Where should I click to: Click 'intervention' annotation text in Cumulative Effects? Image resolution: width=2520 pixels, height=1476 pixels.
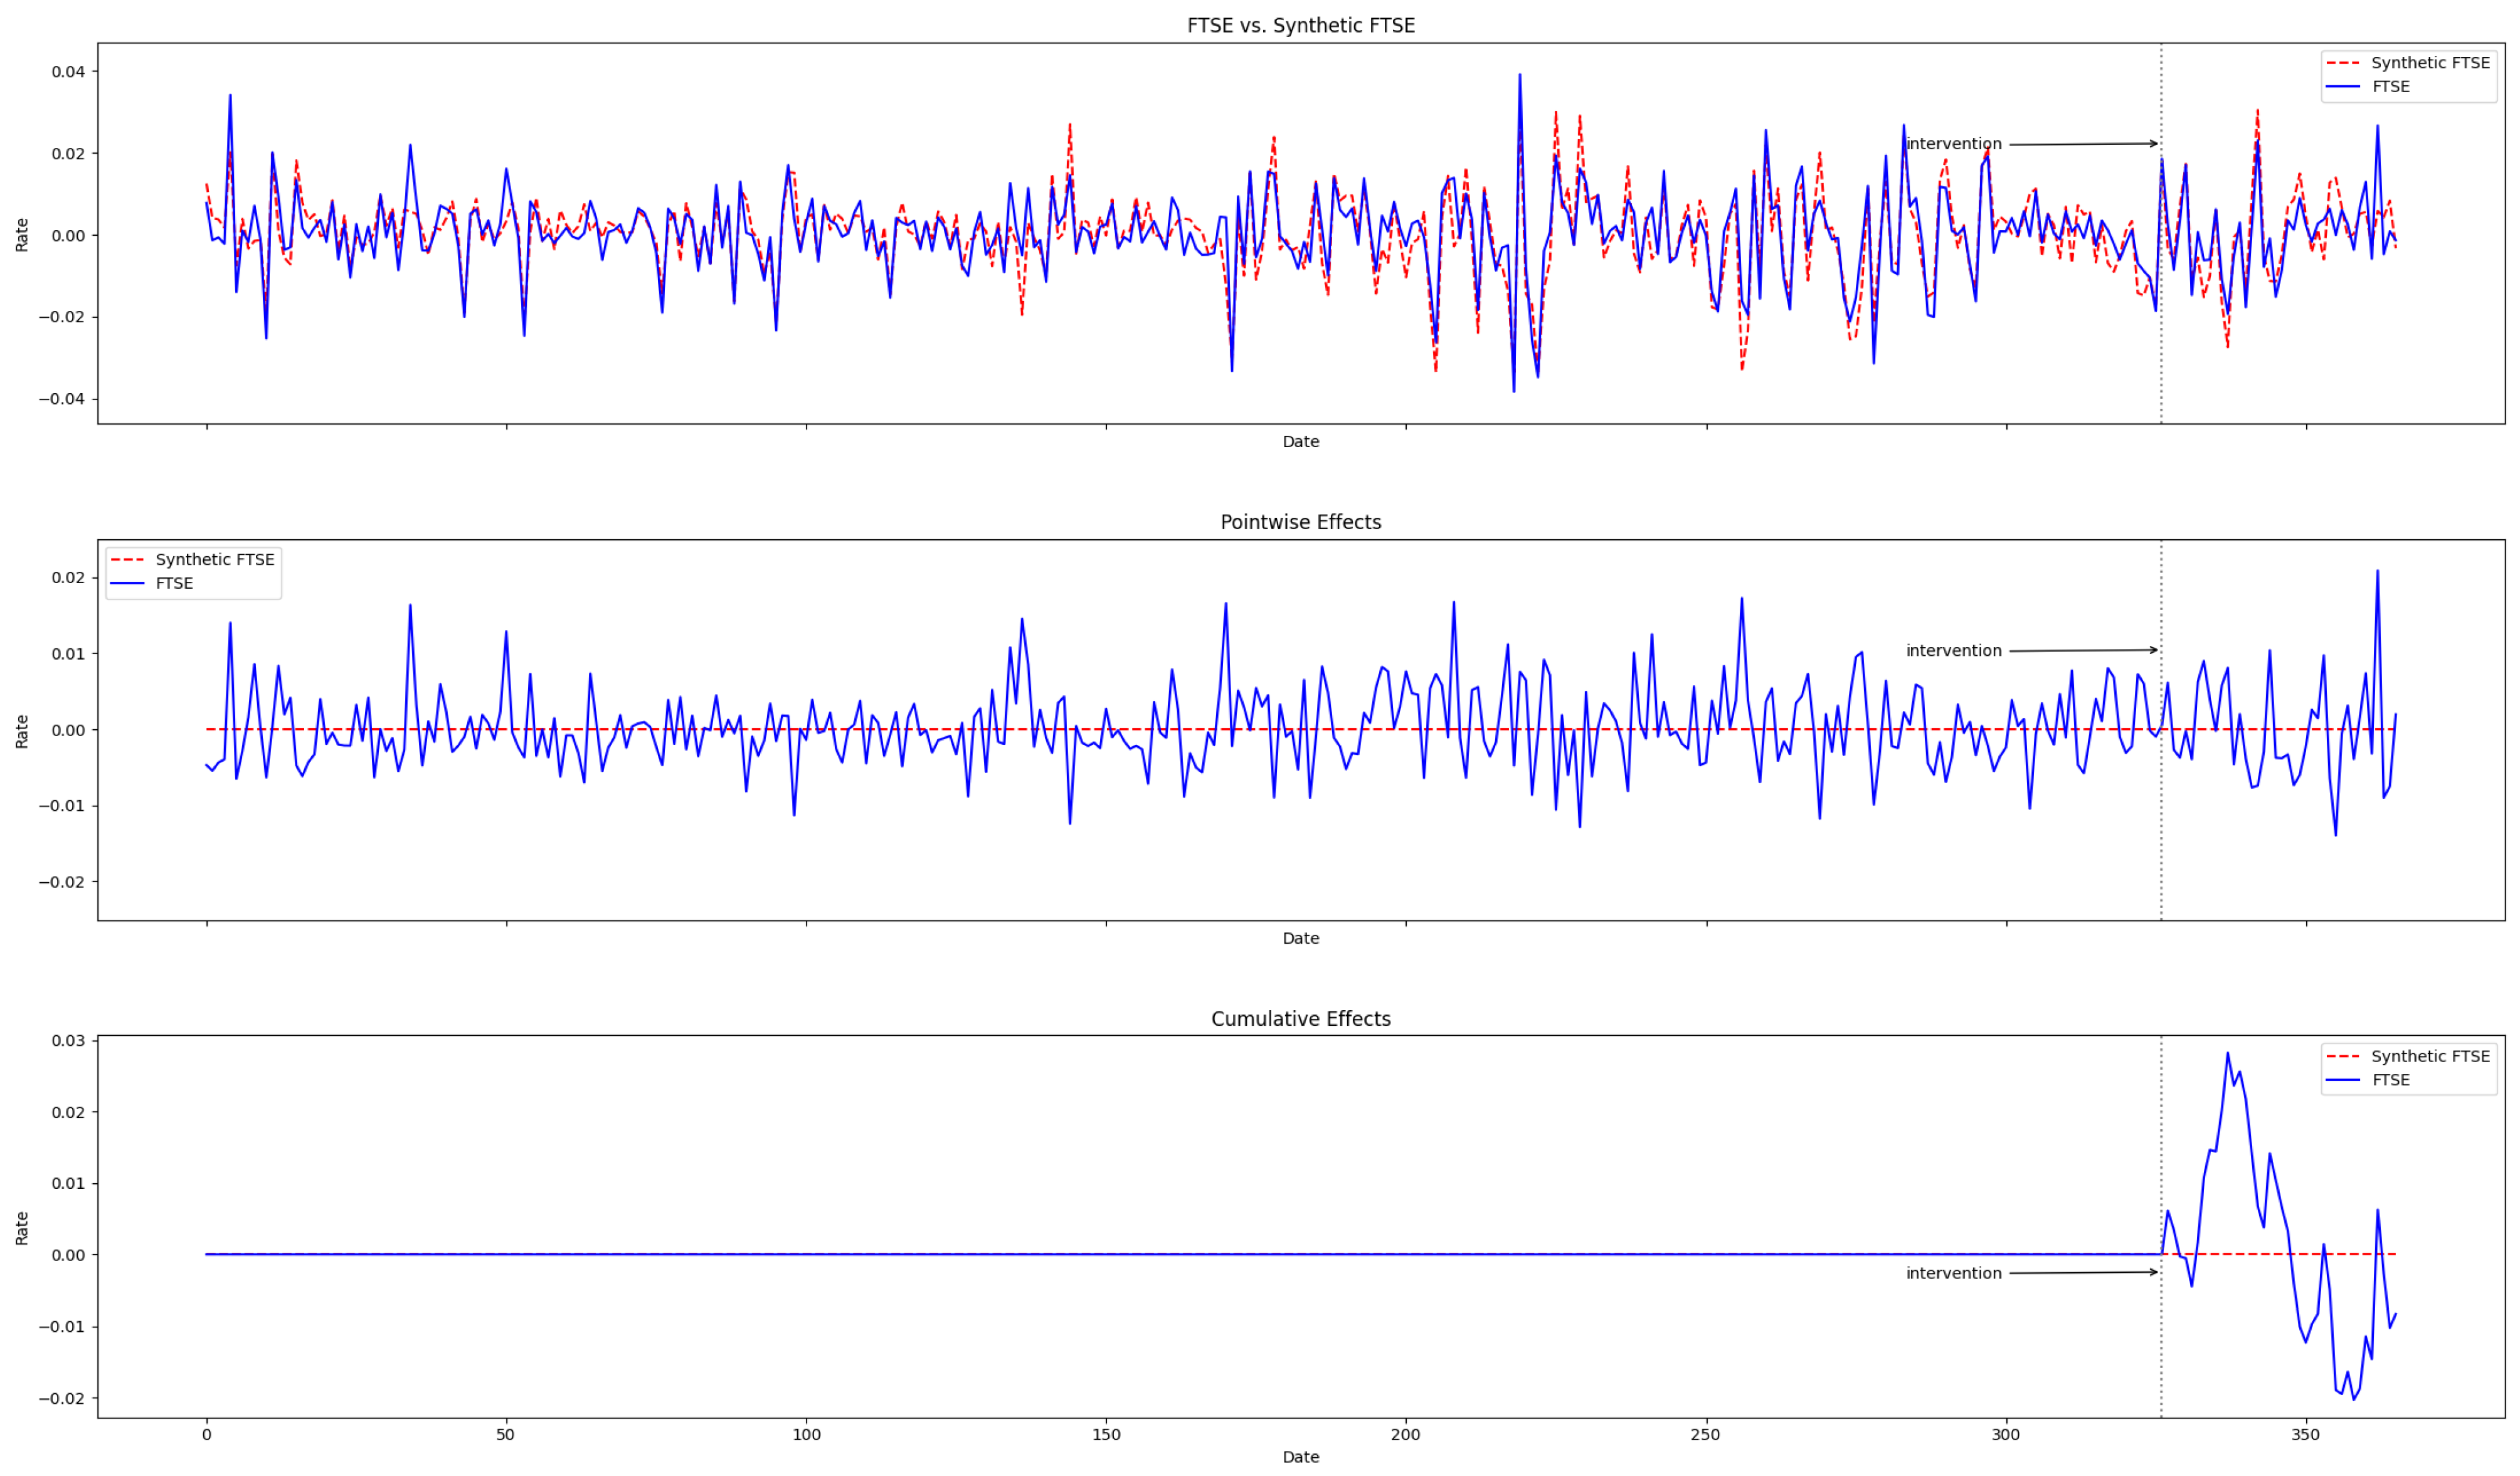(1953, 1274)
